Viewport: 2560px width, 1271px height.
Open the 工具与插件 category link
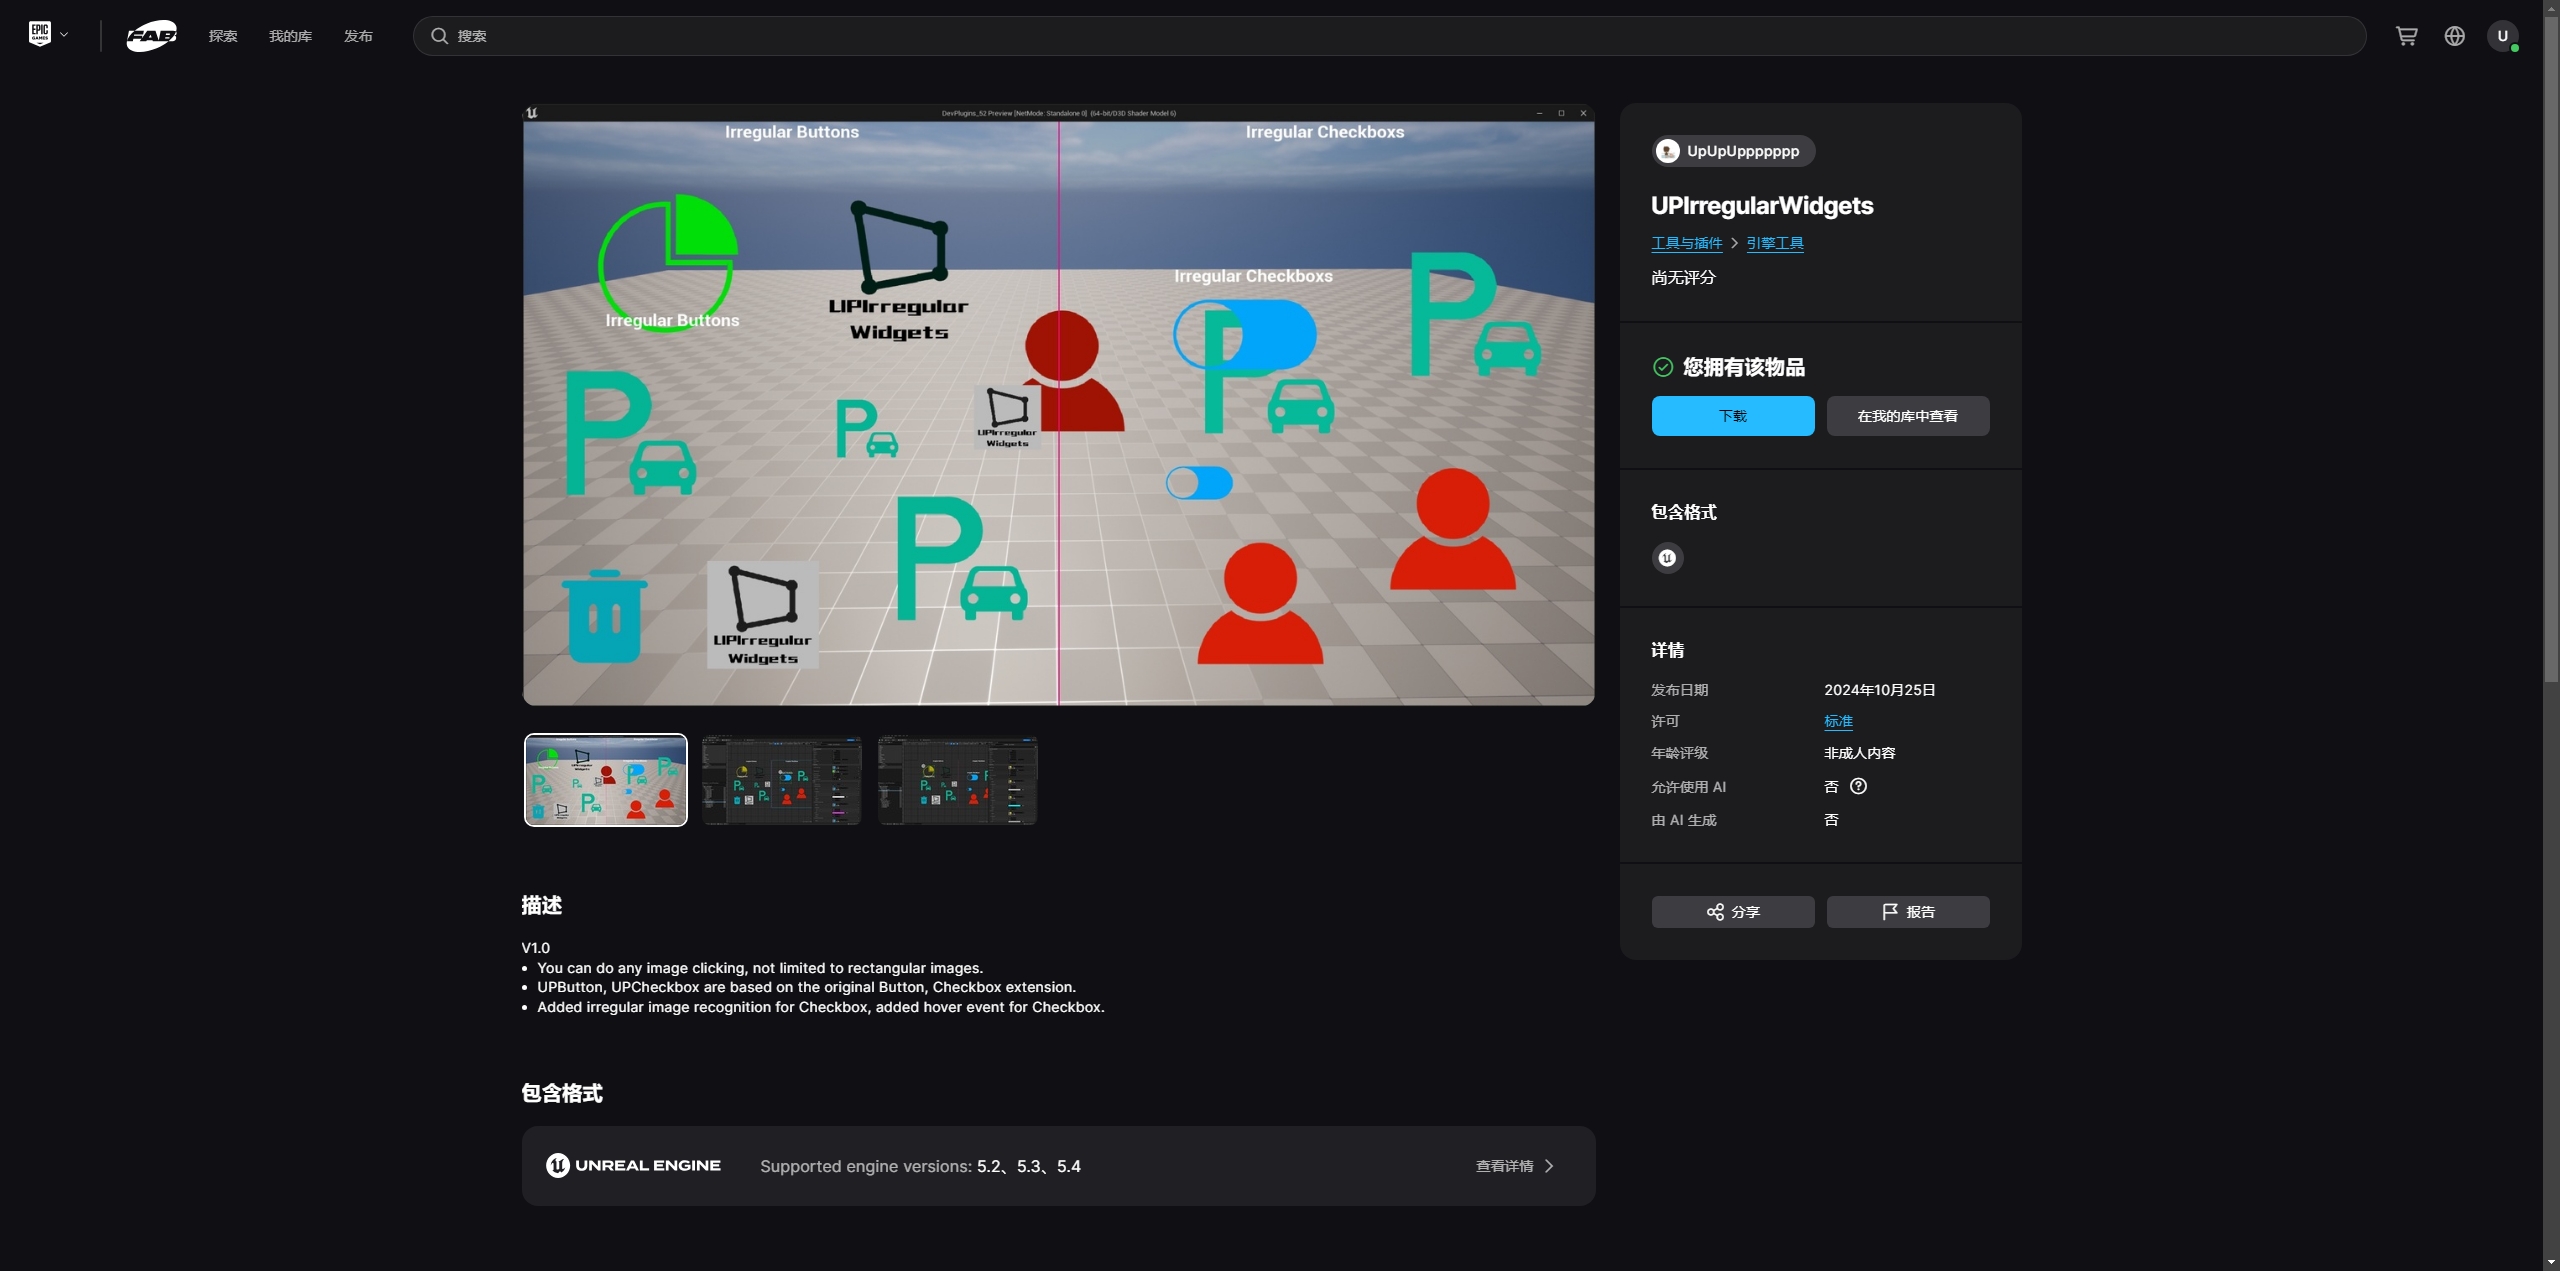[1686, 243]
